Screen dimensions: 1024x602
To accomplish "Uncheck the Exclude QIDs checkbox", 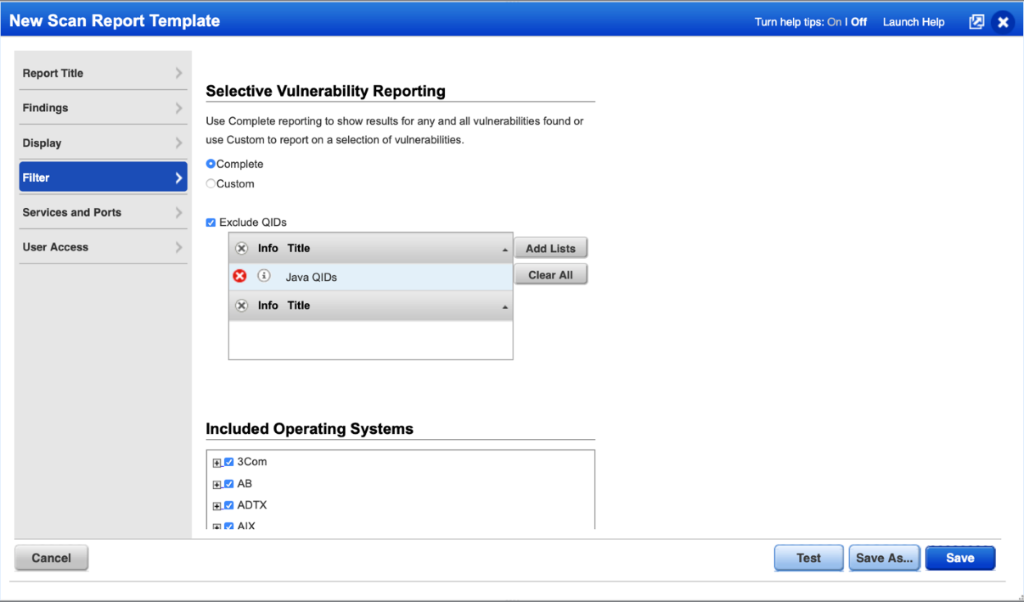I will (x=210, y=223).
